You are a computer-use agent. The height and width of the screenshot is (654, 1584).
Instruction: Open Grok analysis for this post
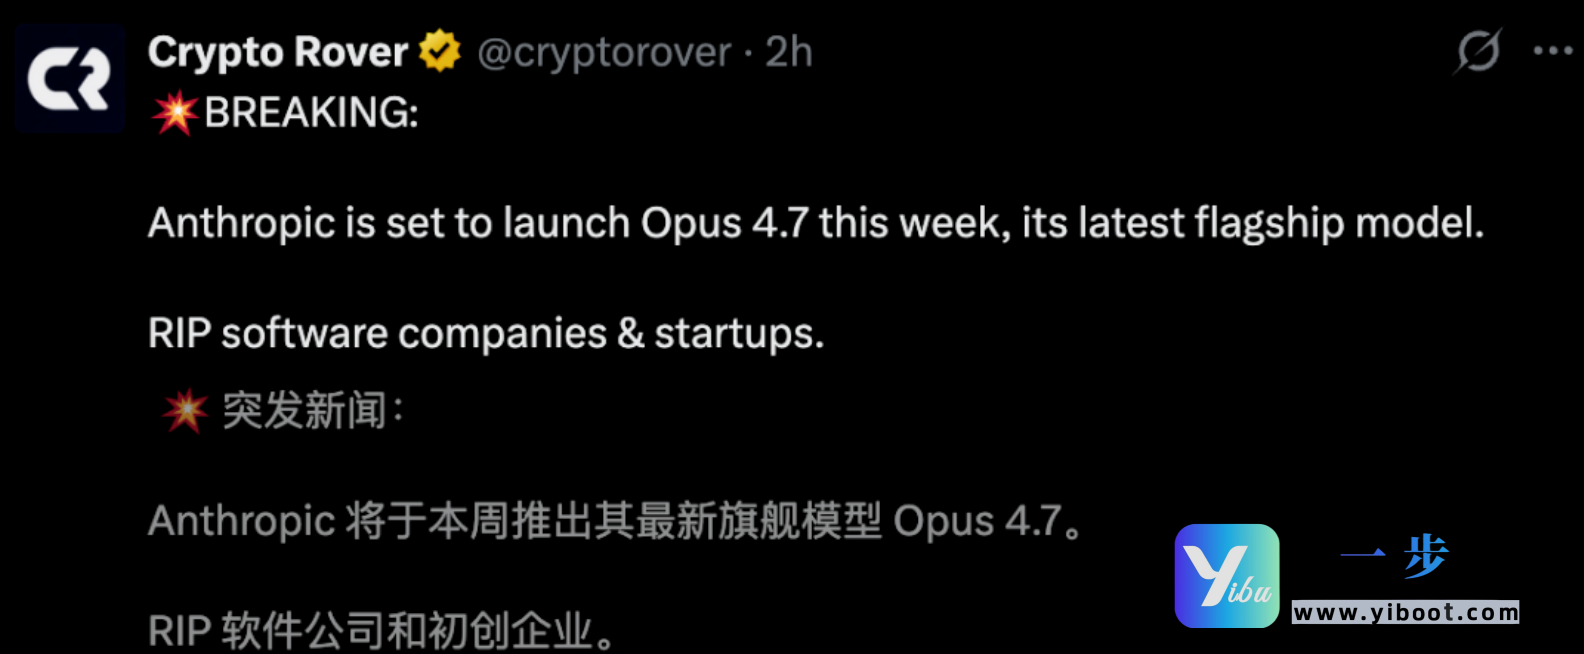tap(1477, 50)
